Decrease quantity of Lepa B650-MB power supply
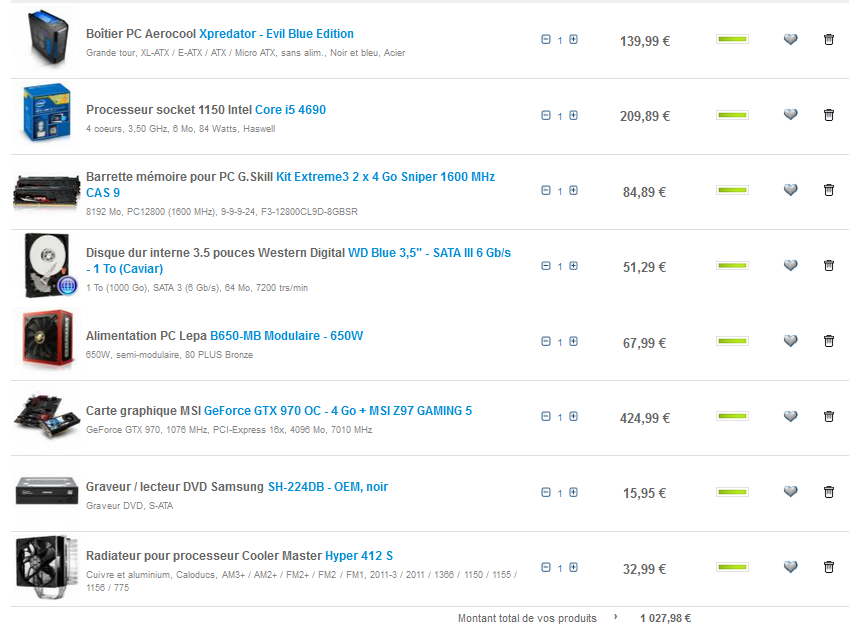This screenshot has width=865, height=629. 546,342
